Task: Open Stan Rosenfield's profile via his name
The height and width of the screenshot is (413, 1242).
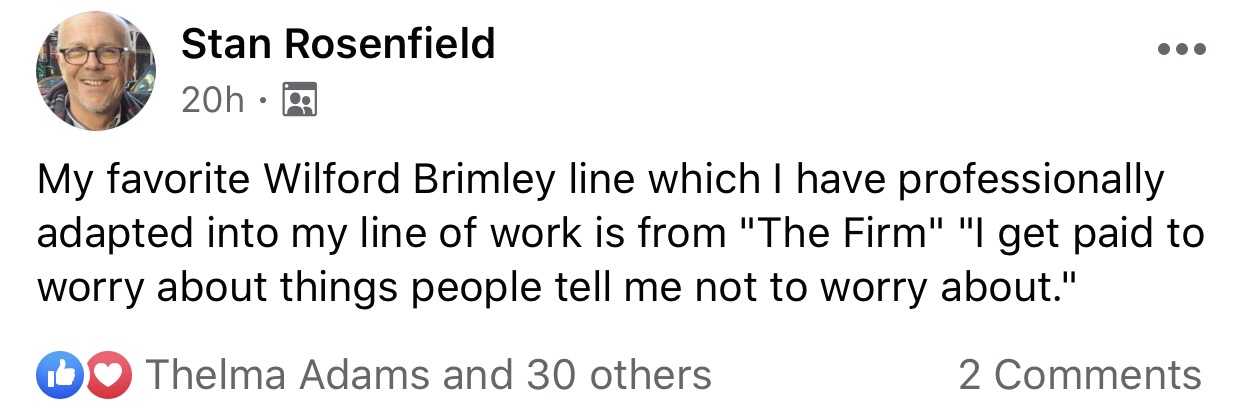Action: click(338, 43)
